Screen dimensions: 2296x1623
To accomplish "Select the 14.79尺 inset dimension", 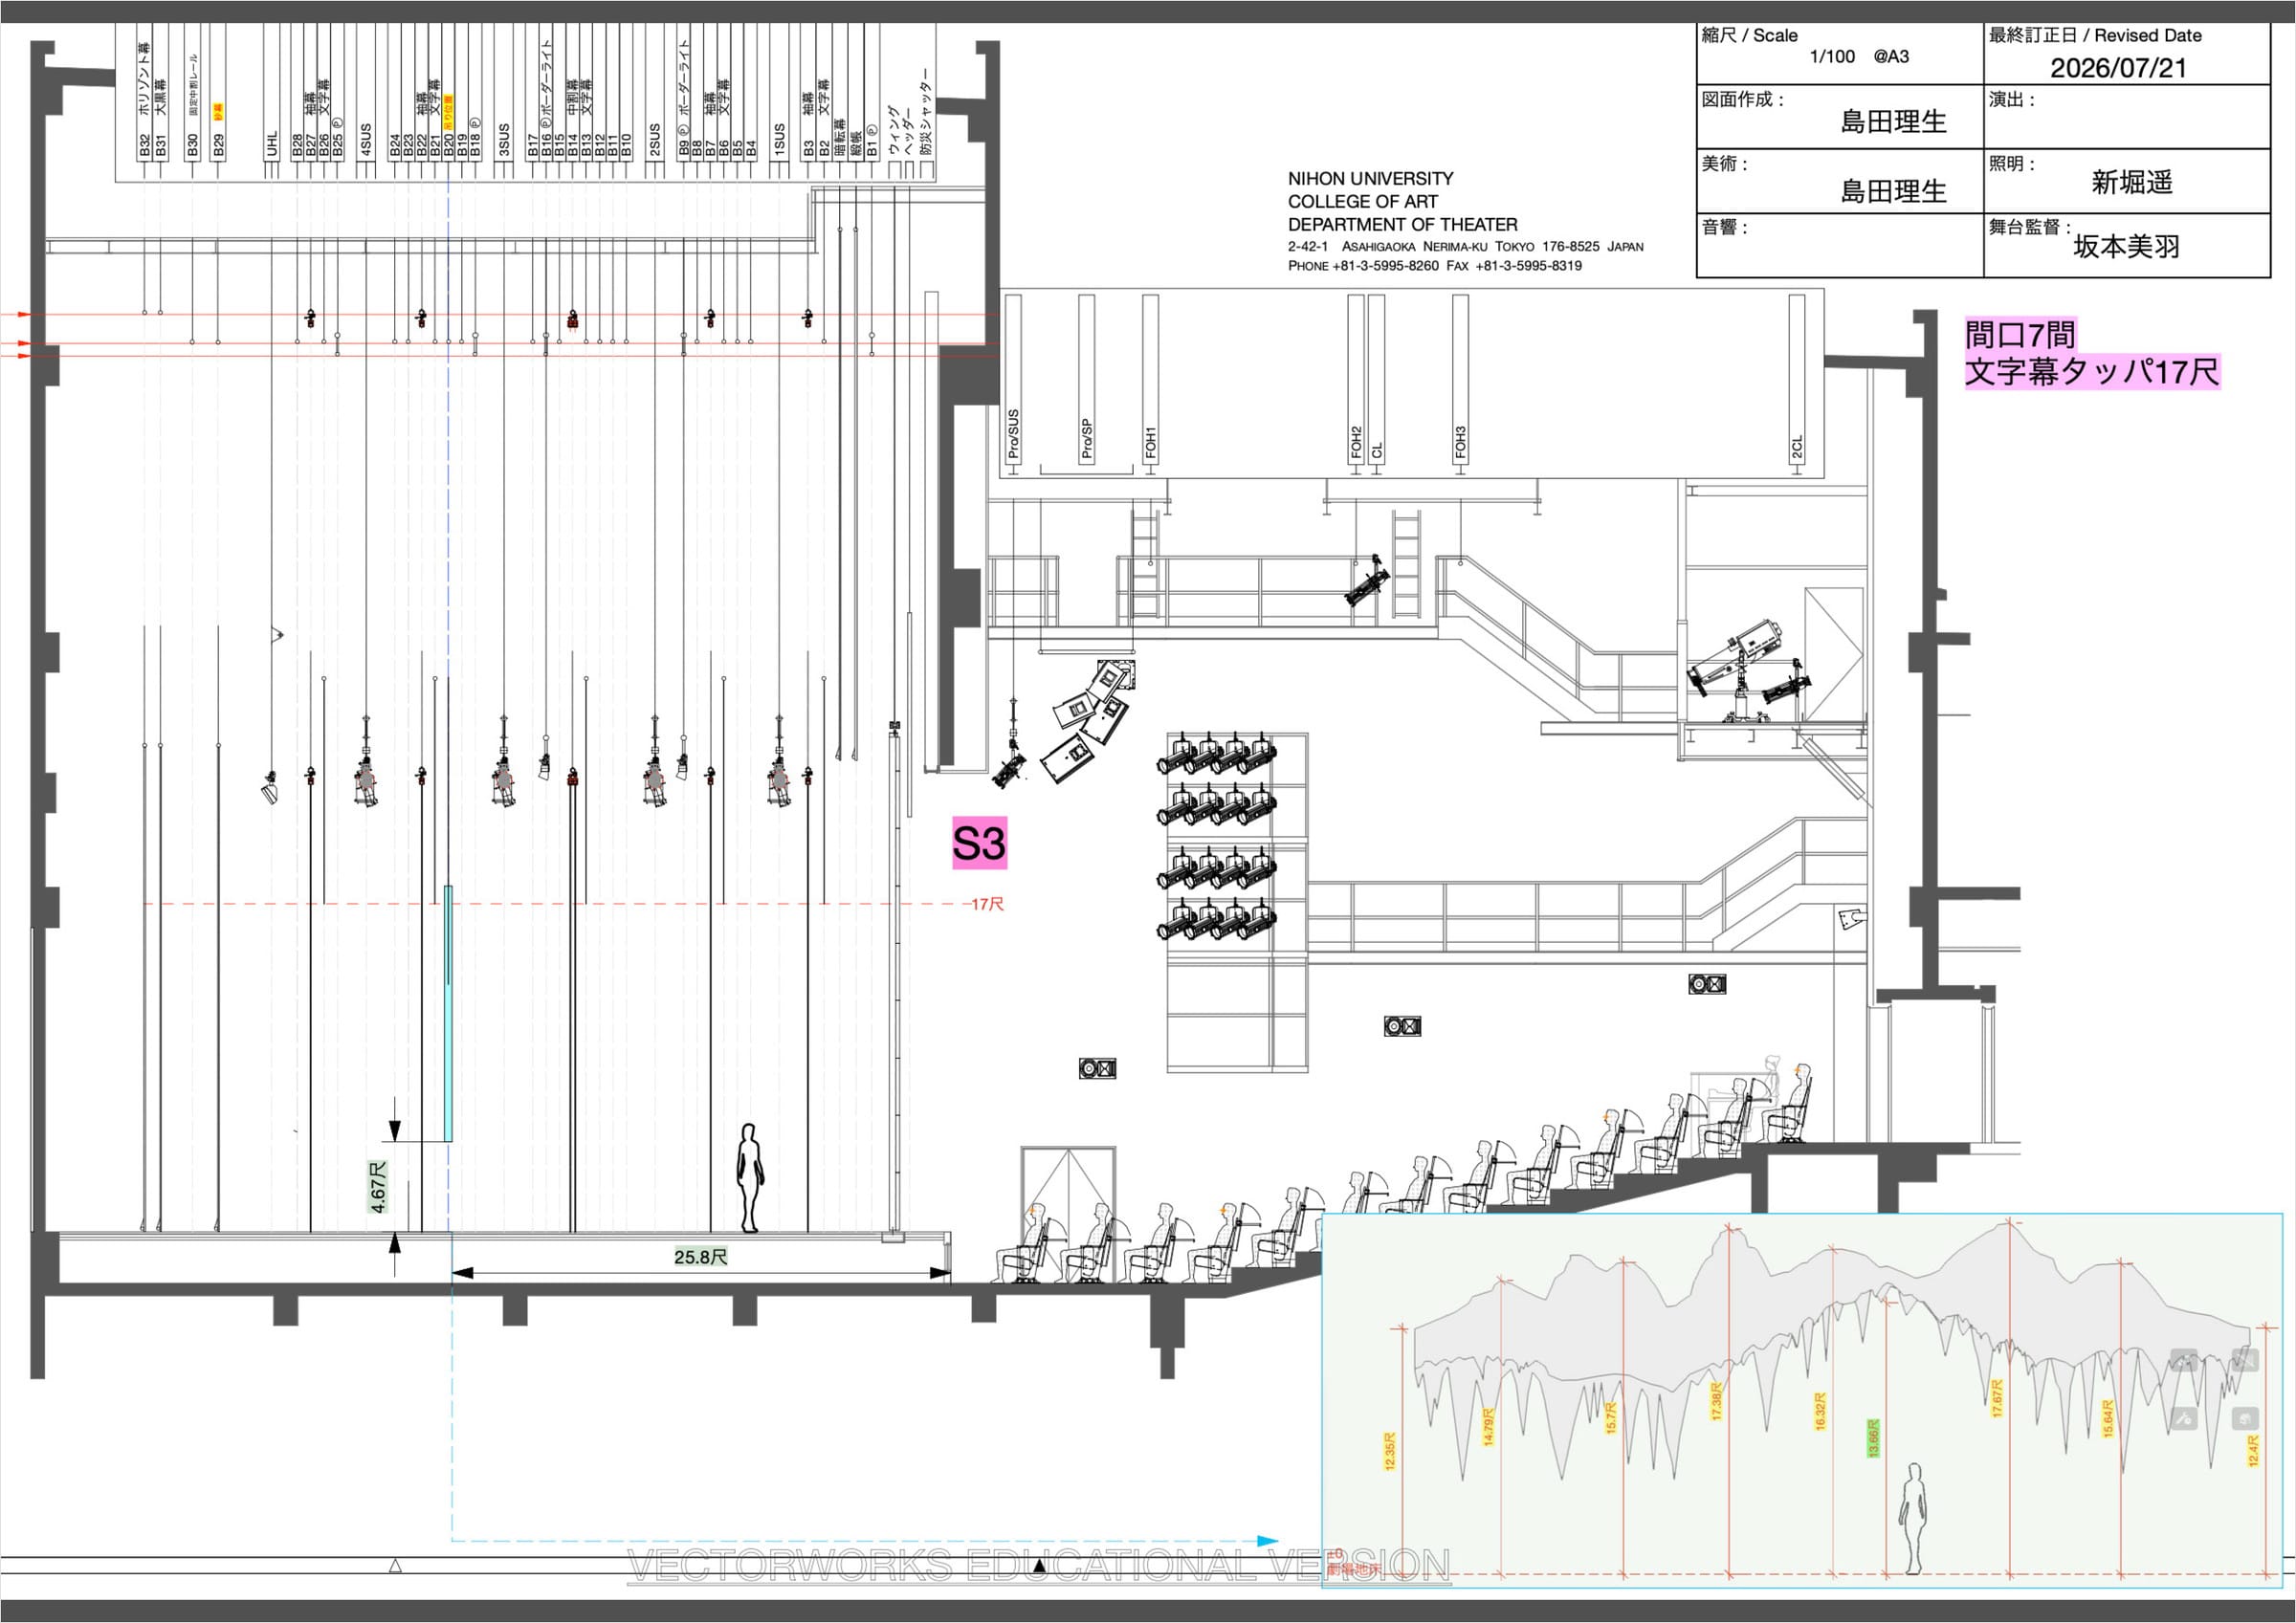I will coord(1488,1426).
